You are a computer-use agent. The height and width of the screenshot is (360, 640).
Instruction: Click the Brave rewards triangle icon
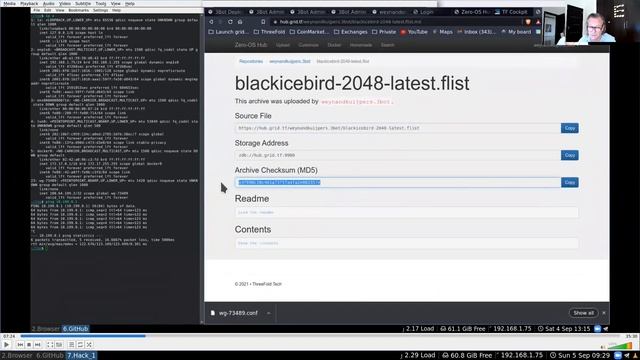coord(538,22)
